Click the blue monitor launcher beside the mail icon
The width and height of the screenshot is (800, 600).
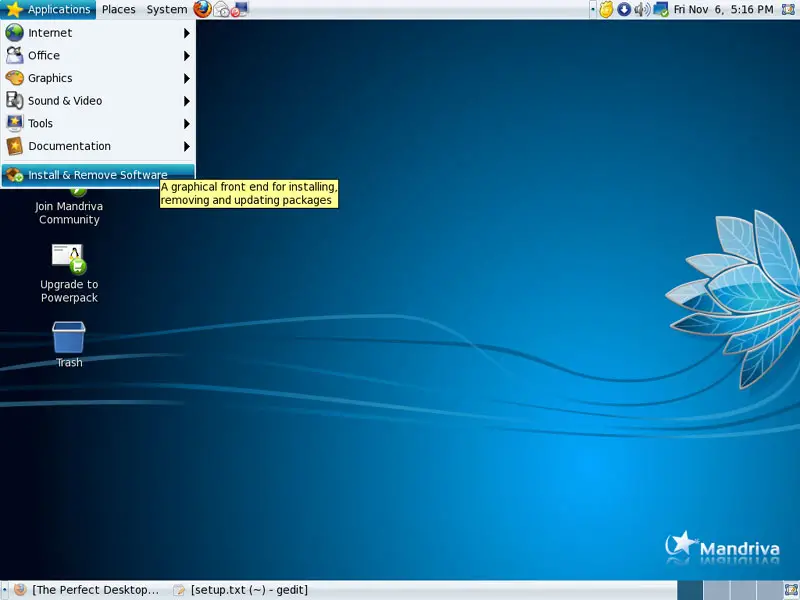[239, 9]
